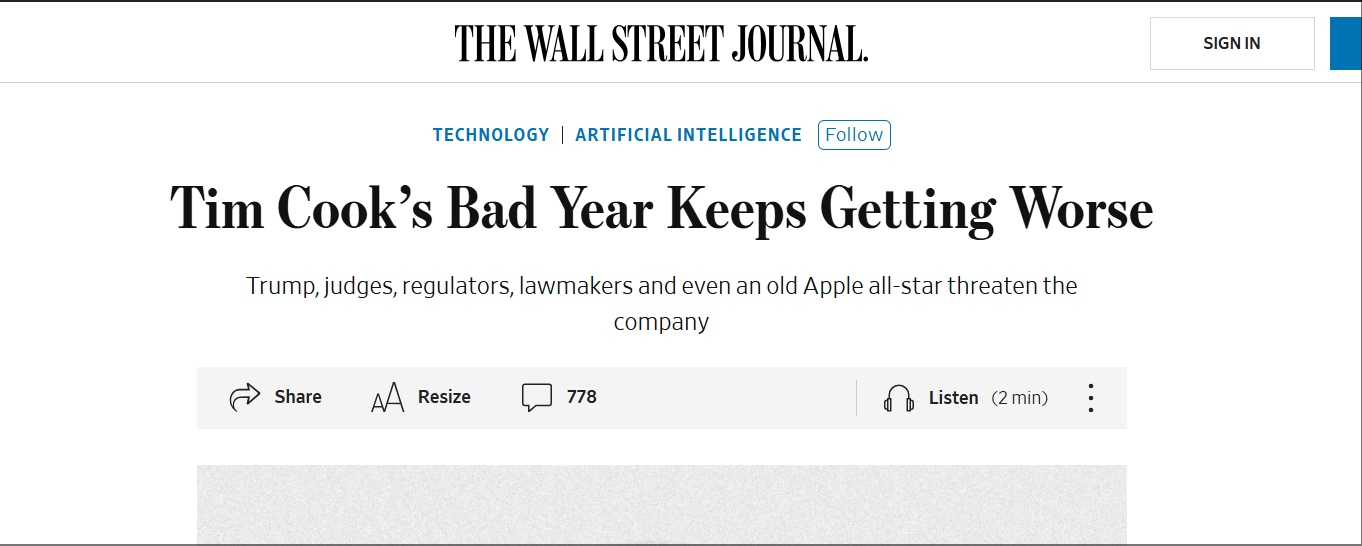Viewport: 1362px width, 546px height.
Task: Click the vertical divider left of Listen
Action: 857,398
